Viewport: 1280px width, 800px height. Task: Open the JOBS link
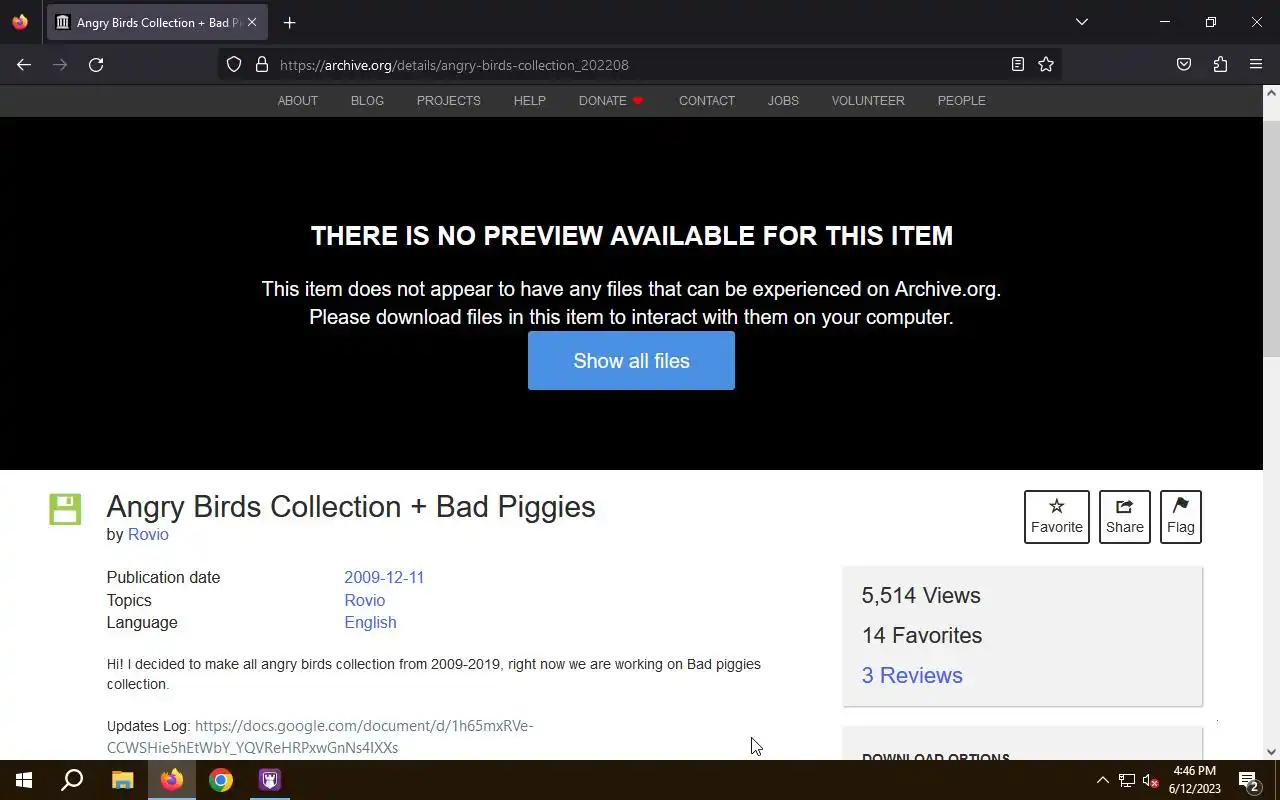[x=783, y=101]
